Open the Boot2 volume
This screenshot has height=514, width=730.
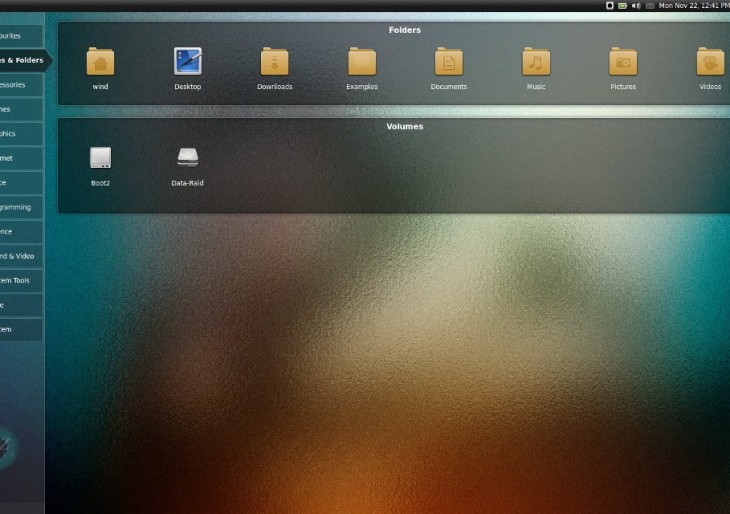(x=100, y=166)
